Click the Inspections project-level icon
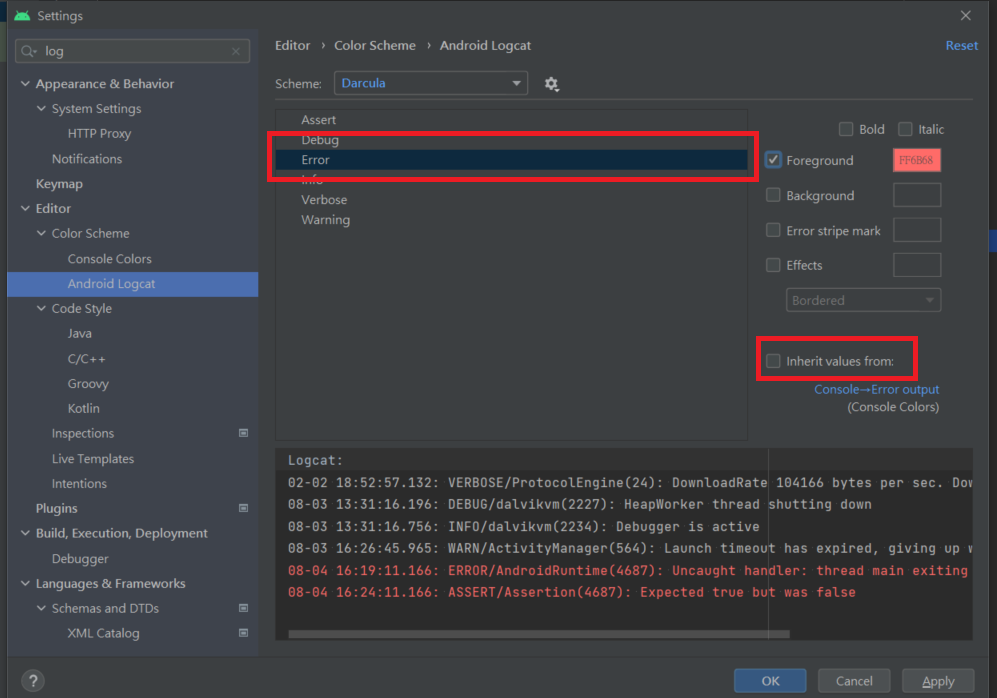Screen dimensions: 997x698 coord(243,433)
